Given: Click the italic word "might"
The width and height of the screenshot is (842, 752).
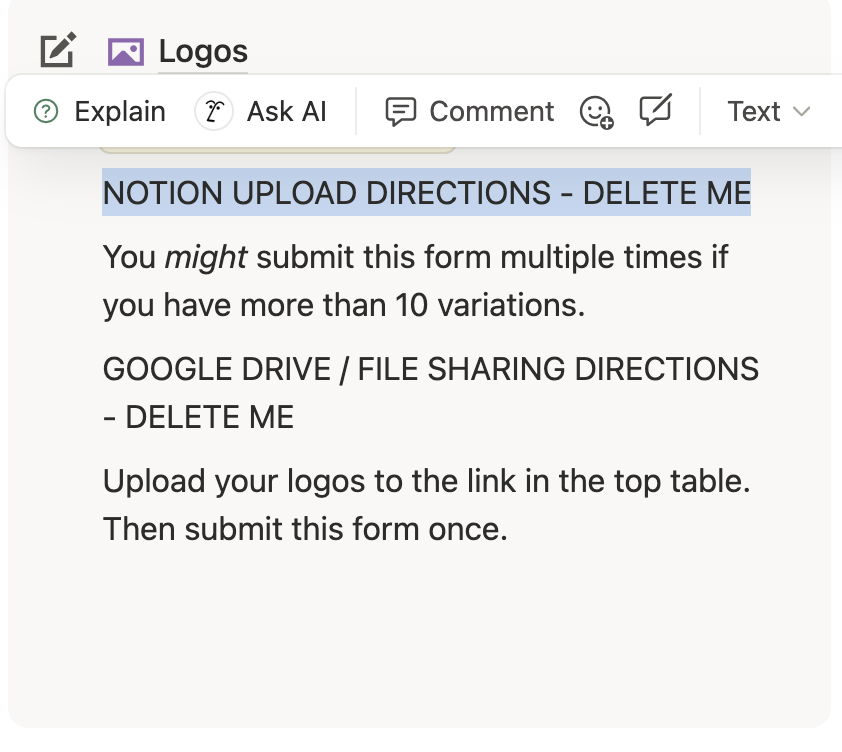Looking at the screenshot, I should pyautogui.click(x=205, y=257).
